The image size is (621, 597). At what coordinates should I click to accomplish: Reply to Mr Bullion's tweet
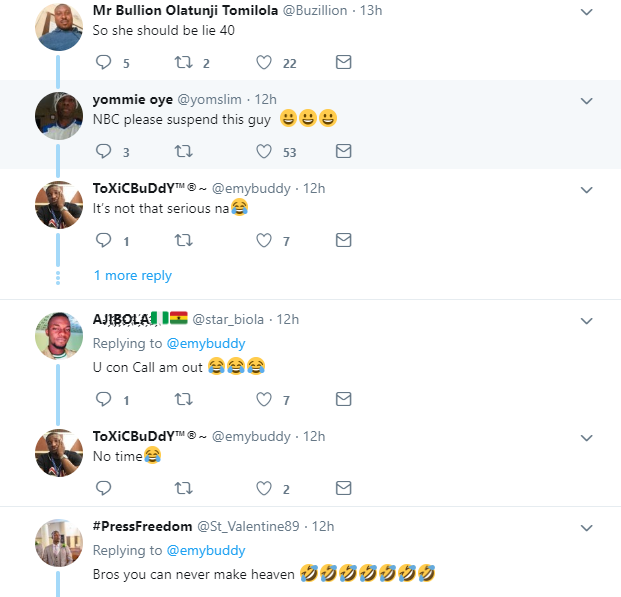coord(104,63)
